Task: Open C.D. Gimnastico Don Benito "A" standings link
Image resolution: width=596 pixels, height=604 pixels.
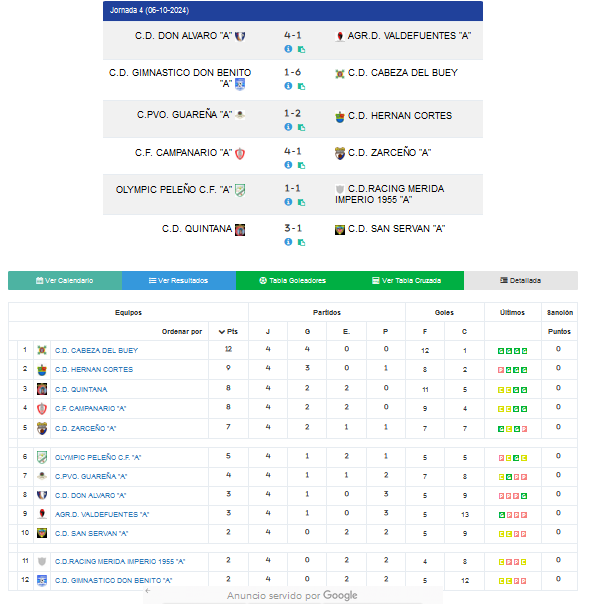Action: click(x=113, y=581)
